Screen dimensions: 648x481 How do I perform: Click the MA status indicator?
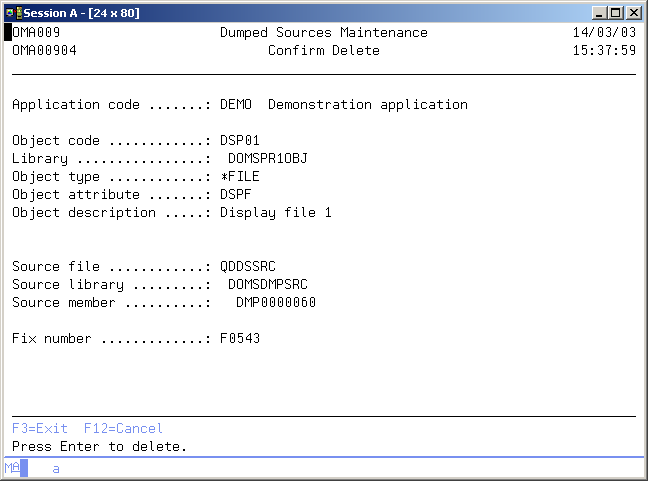(x=11, y=468)
